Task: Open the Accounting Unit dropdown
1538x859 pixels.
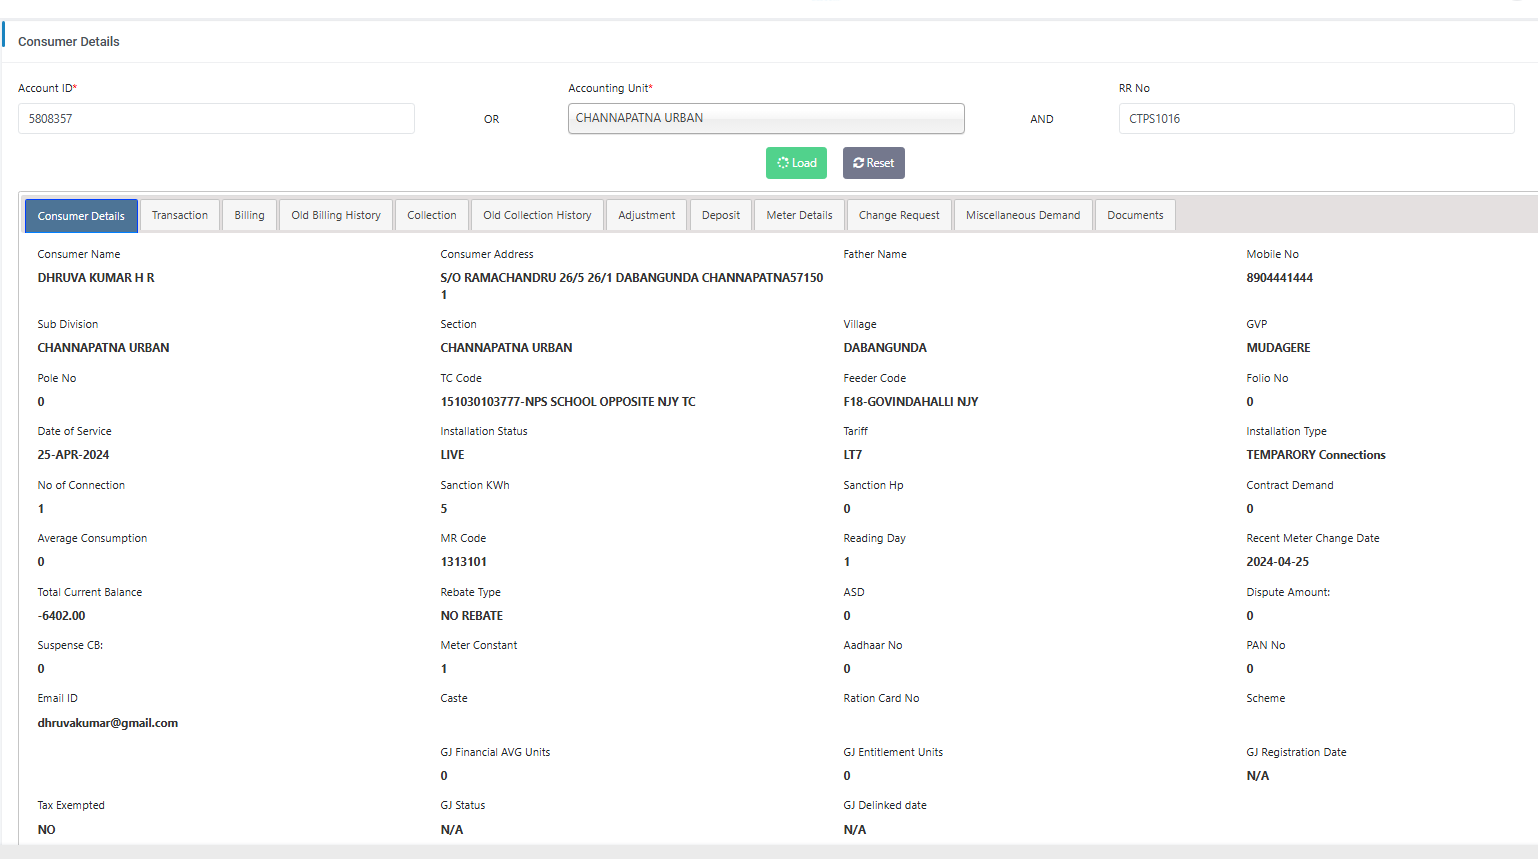Action: pyautogui.click(x=766, y=118)
